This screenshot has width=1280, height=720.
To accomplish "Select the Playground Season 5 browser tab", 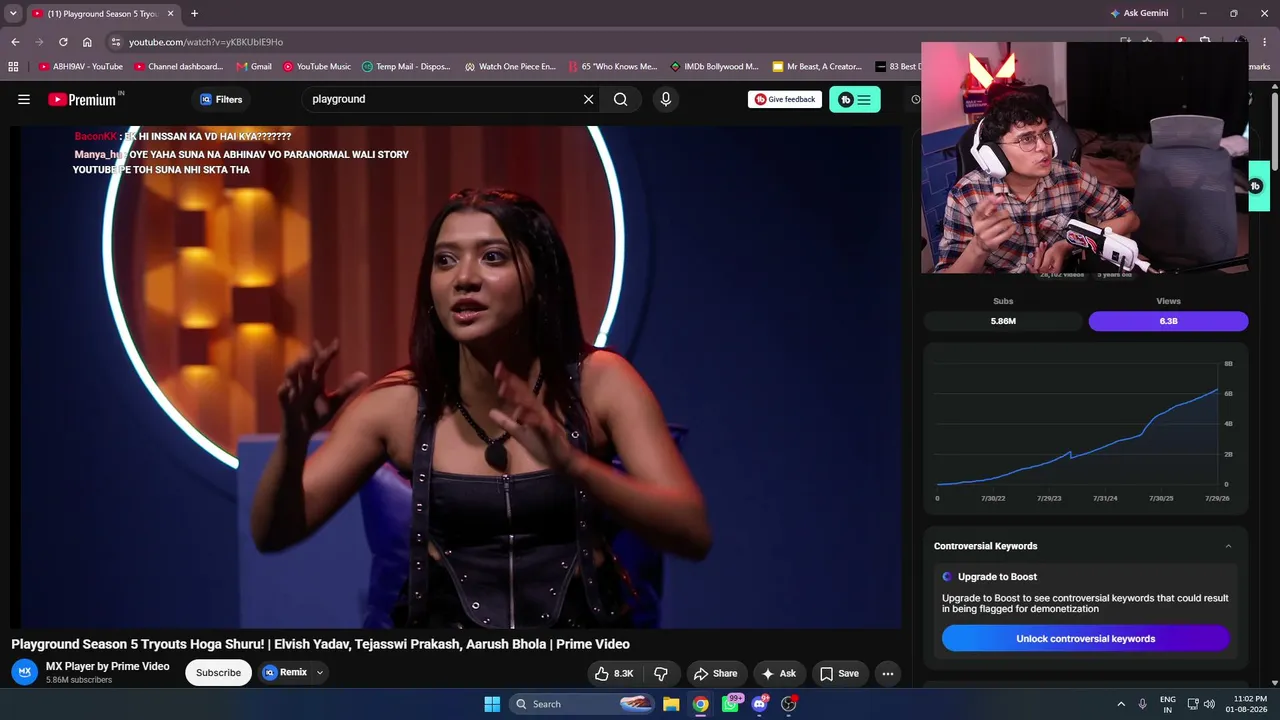I will click(102, 14).
